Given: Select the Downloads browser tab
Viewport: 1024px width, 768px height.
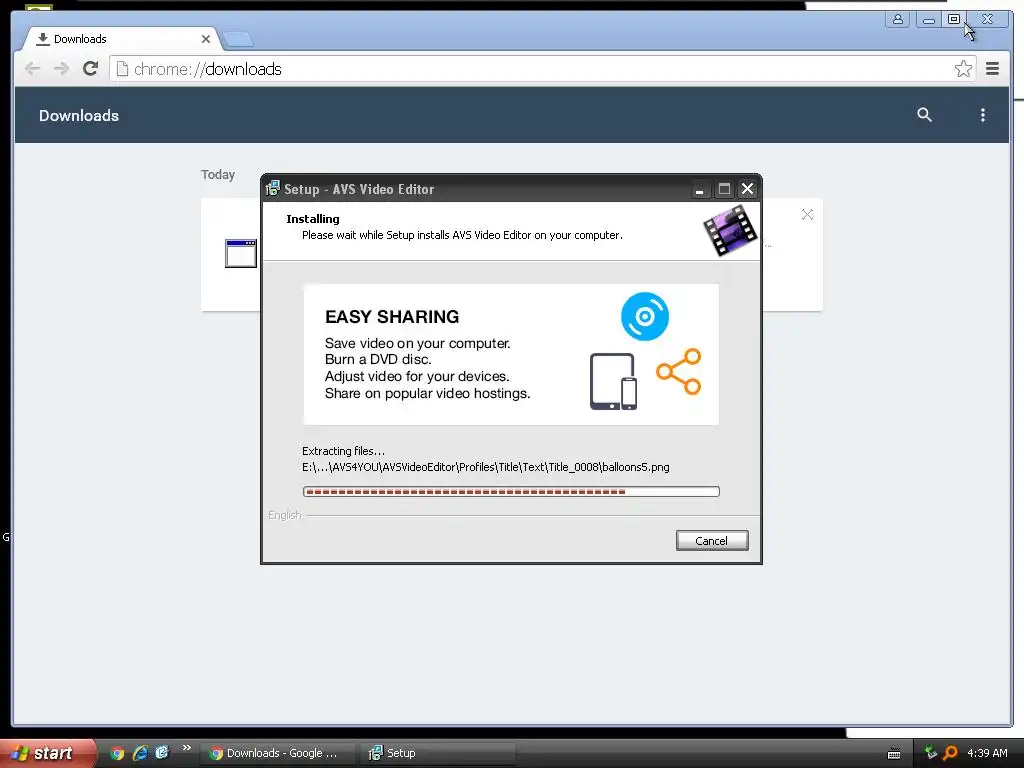Looking at the screenshot, I should click(121, 39).
